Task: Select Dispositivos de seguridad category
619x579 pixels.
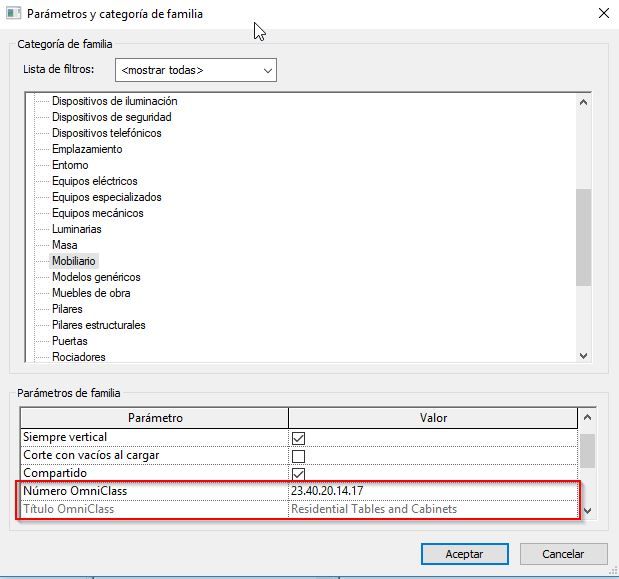Action: (x=112, y=117)
